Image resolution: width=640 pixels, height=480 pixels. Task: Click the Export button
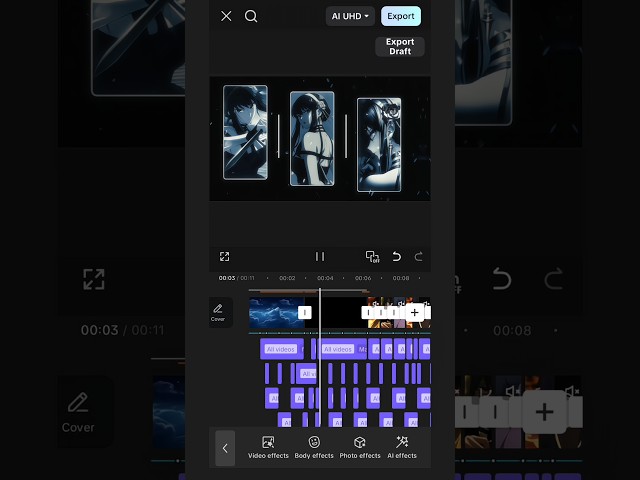tap(401, 16)
